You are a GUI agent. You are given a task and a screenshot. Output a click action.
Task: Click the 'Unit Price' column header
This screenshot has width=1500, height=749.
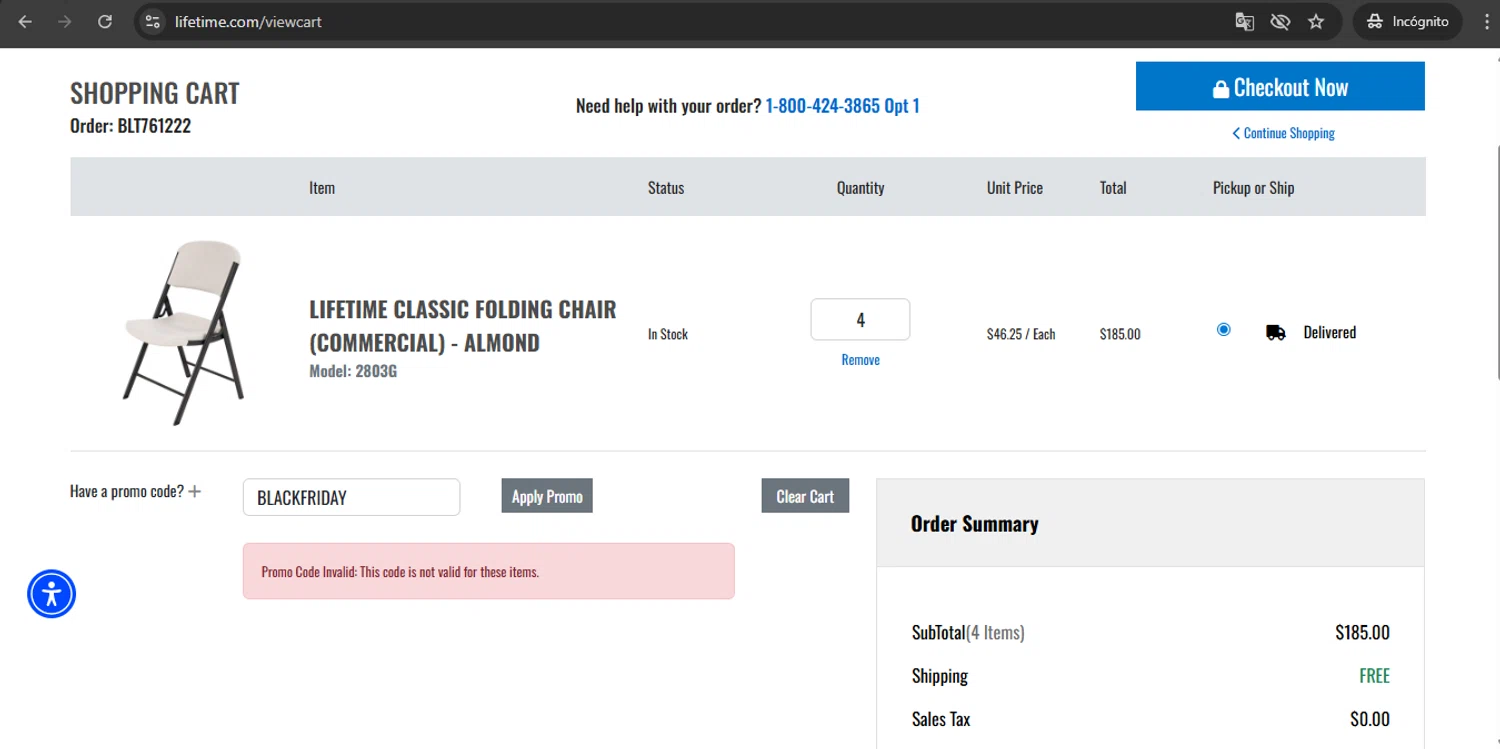click(1015, 187)
